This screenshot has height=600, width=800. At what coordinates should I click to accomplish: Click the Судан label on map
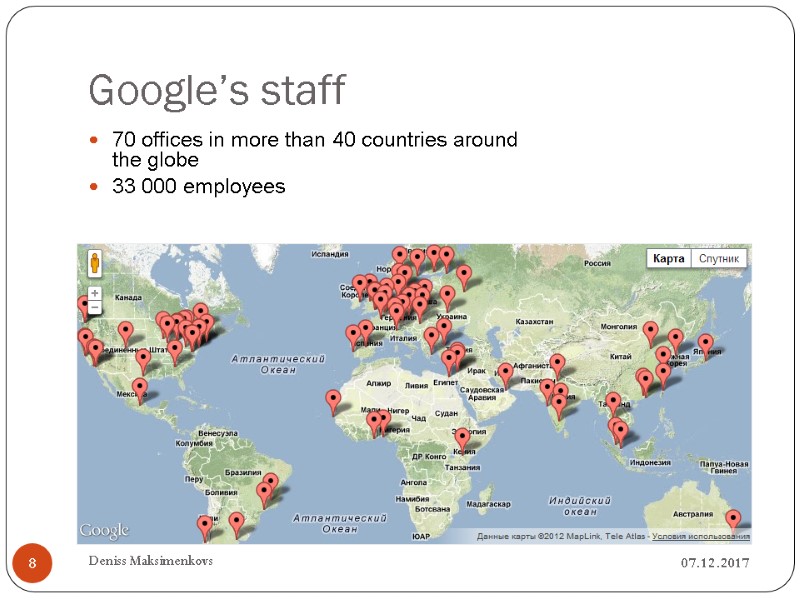click(446, 413)
